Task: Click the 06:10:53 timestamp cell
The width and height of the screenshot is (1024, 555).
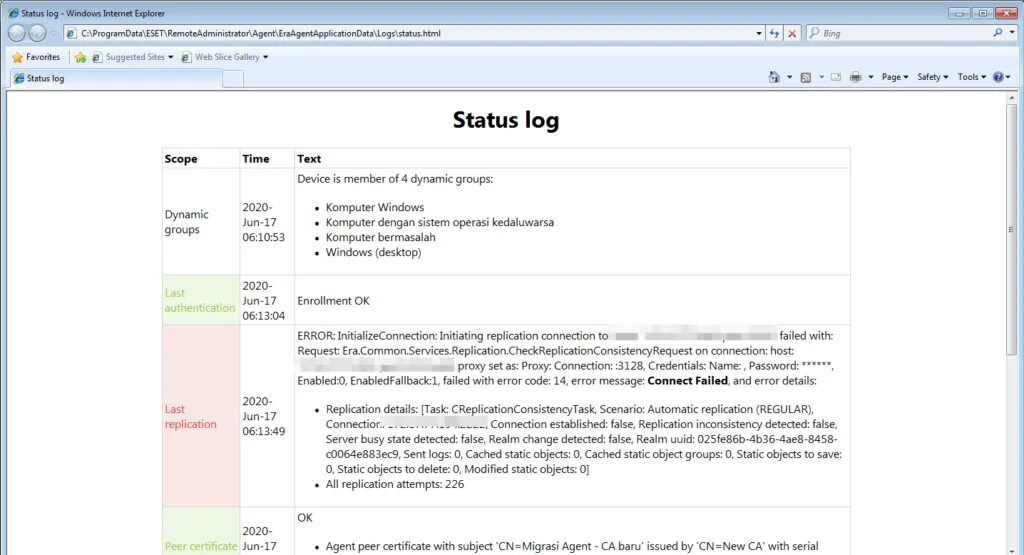Action: pyautogui.click(x=266, y=222)
